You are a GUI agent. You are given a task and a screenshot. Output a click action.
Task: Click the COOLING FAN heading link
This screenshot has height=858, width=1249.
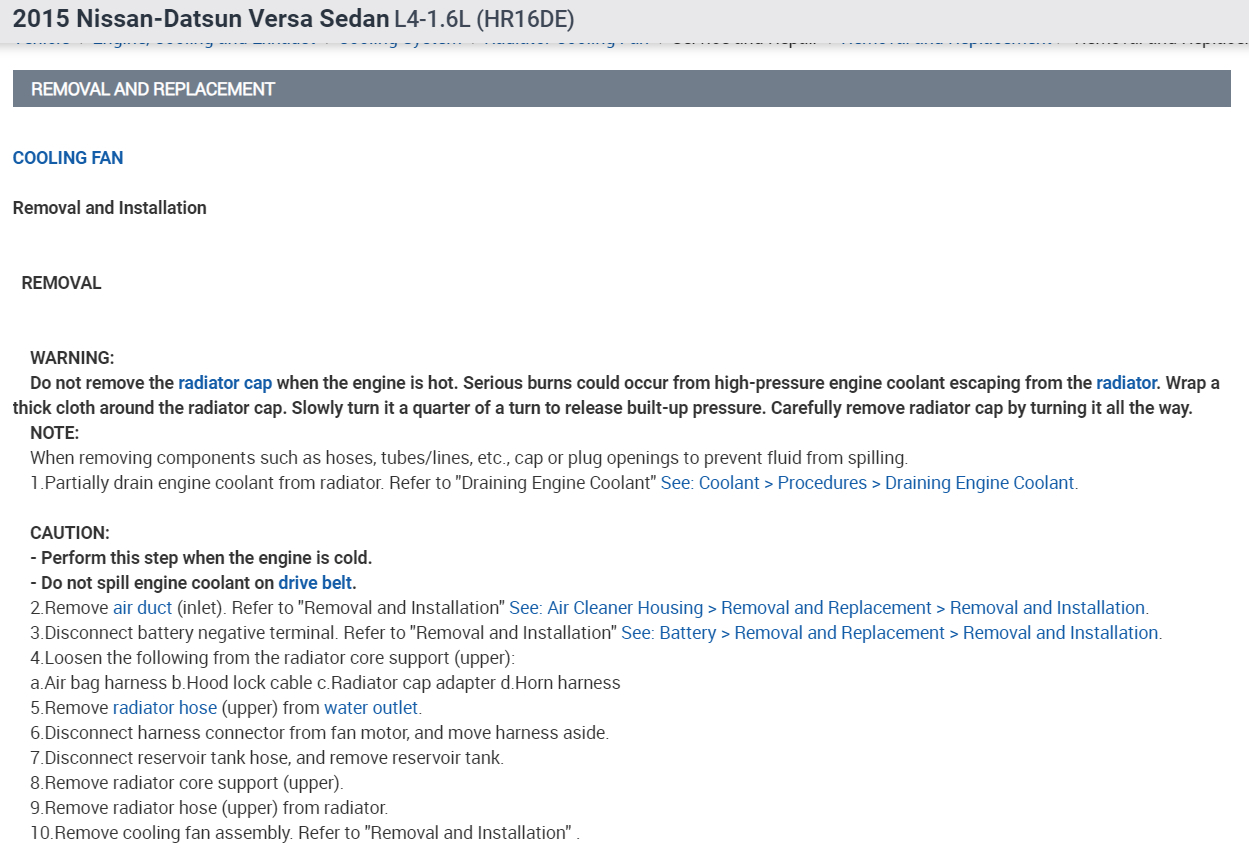[68, 158]
